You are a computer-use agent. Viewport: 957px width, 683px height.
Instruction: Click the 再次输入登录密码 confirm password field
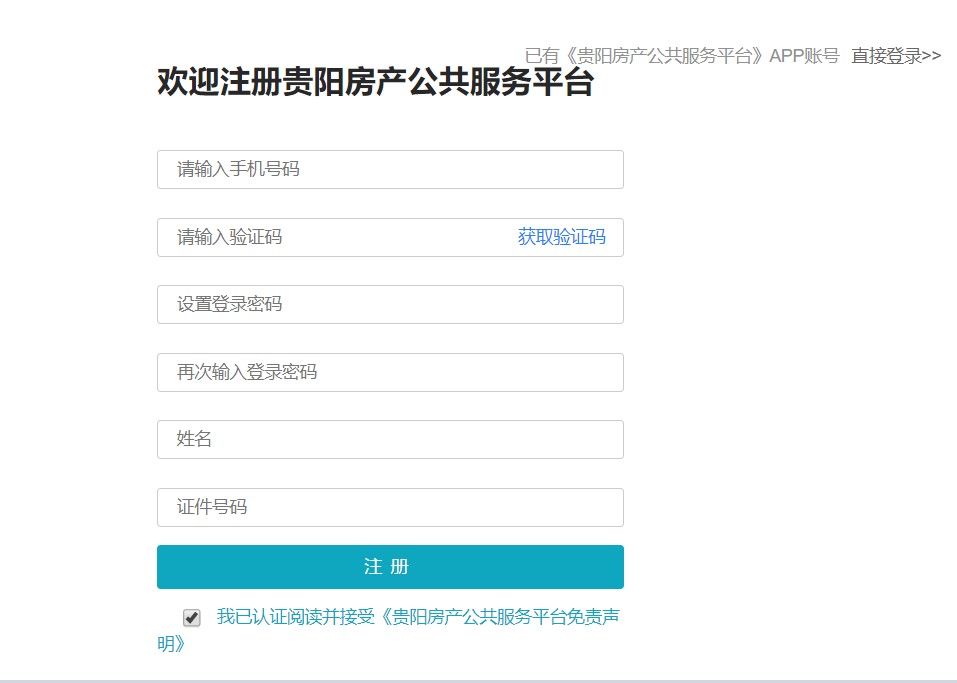(x=390, y=372)
